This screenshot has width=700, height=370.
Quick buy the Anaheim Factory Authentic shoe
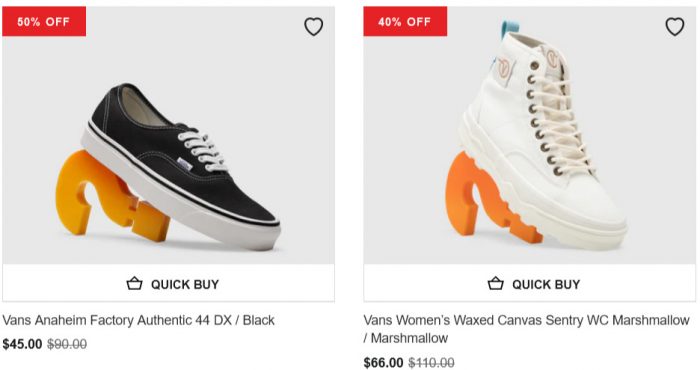click(168, 283)
